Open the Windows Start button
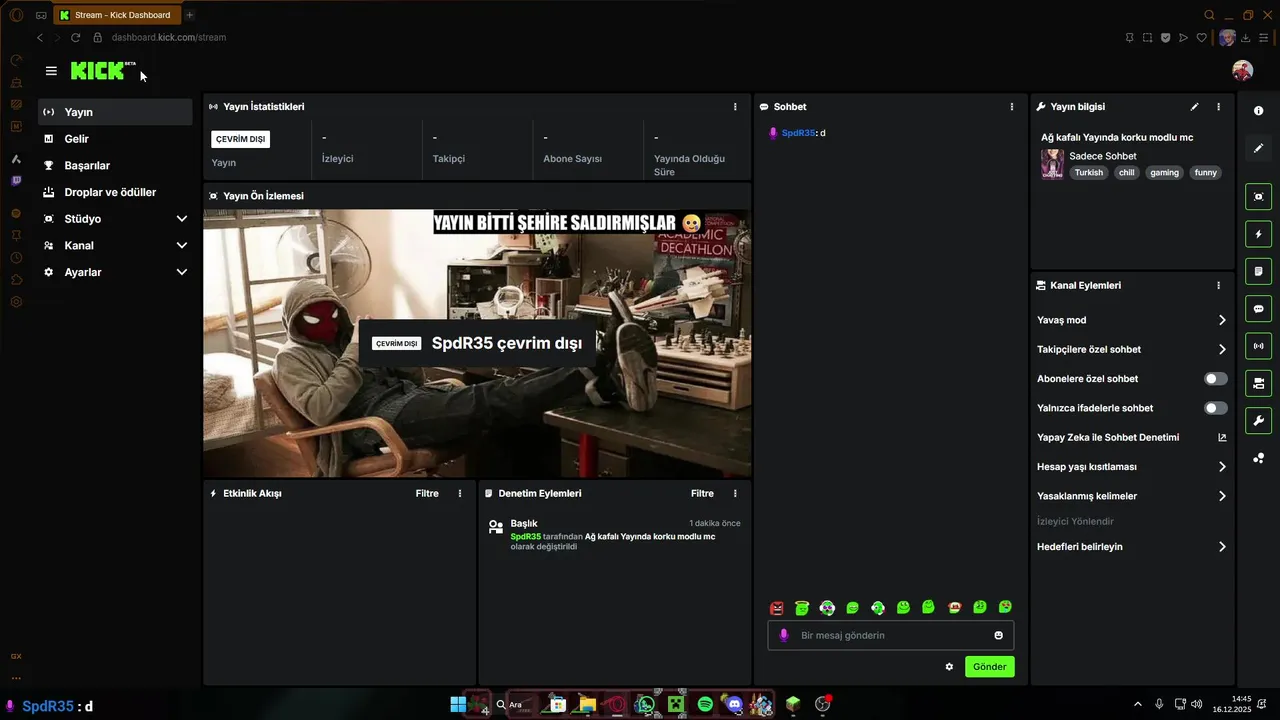The height and width of the screenshot is (720, 1280). click(x=457, y=704)
